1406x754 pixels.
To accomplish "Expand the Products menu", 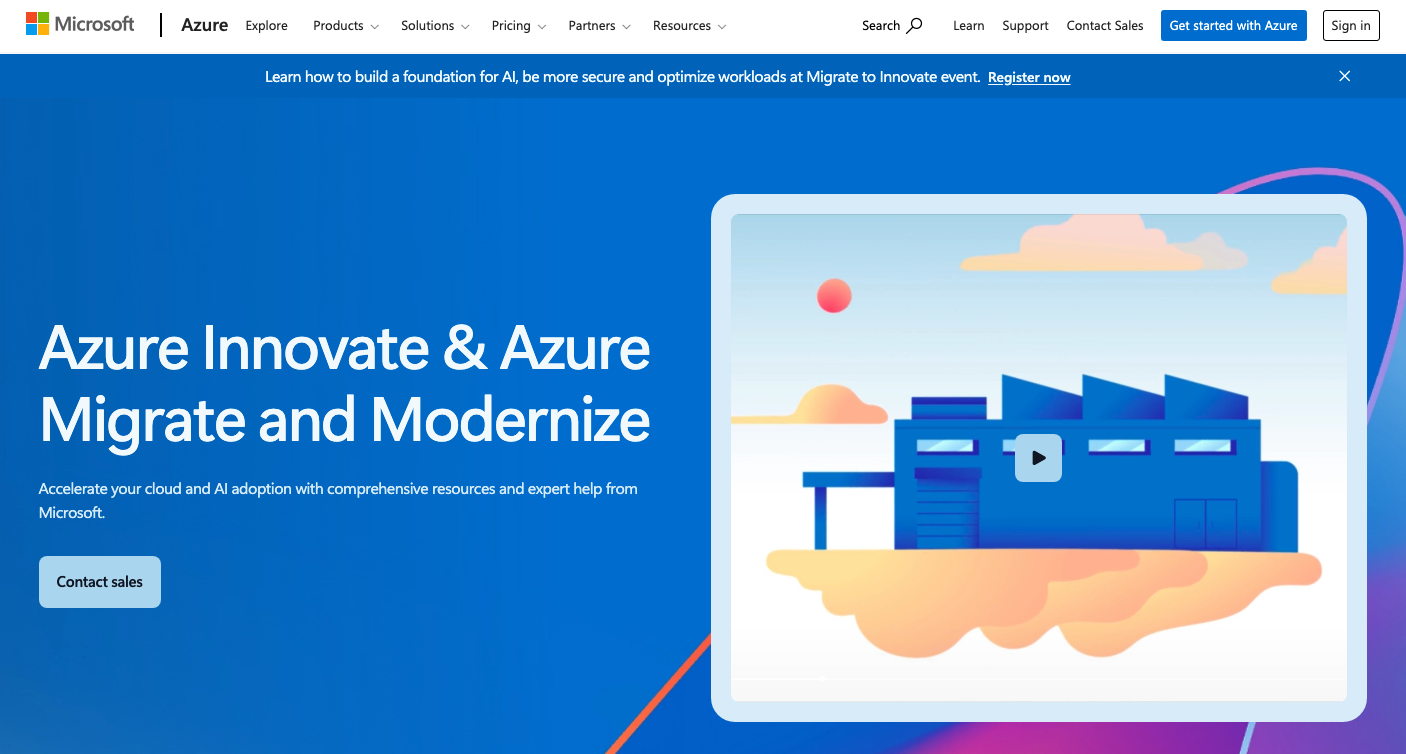I will click(346, 26).
